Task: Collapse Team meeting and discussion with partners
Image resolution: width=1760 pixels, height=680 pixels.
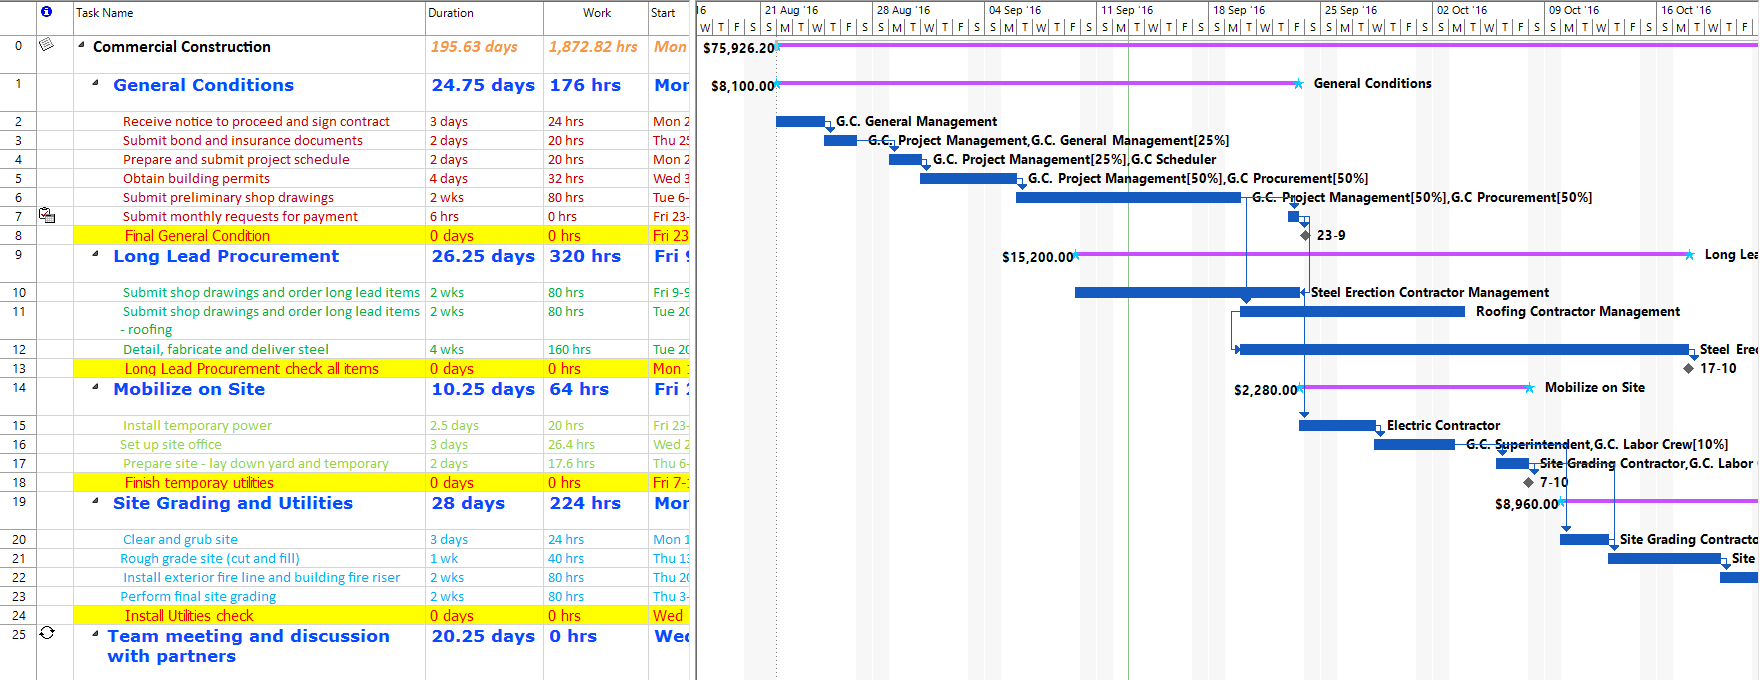Action: pos(95,635)
